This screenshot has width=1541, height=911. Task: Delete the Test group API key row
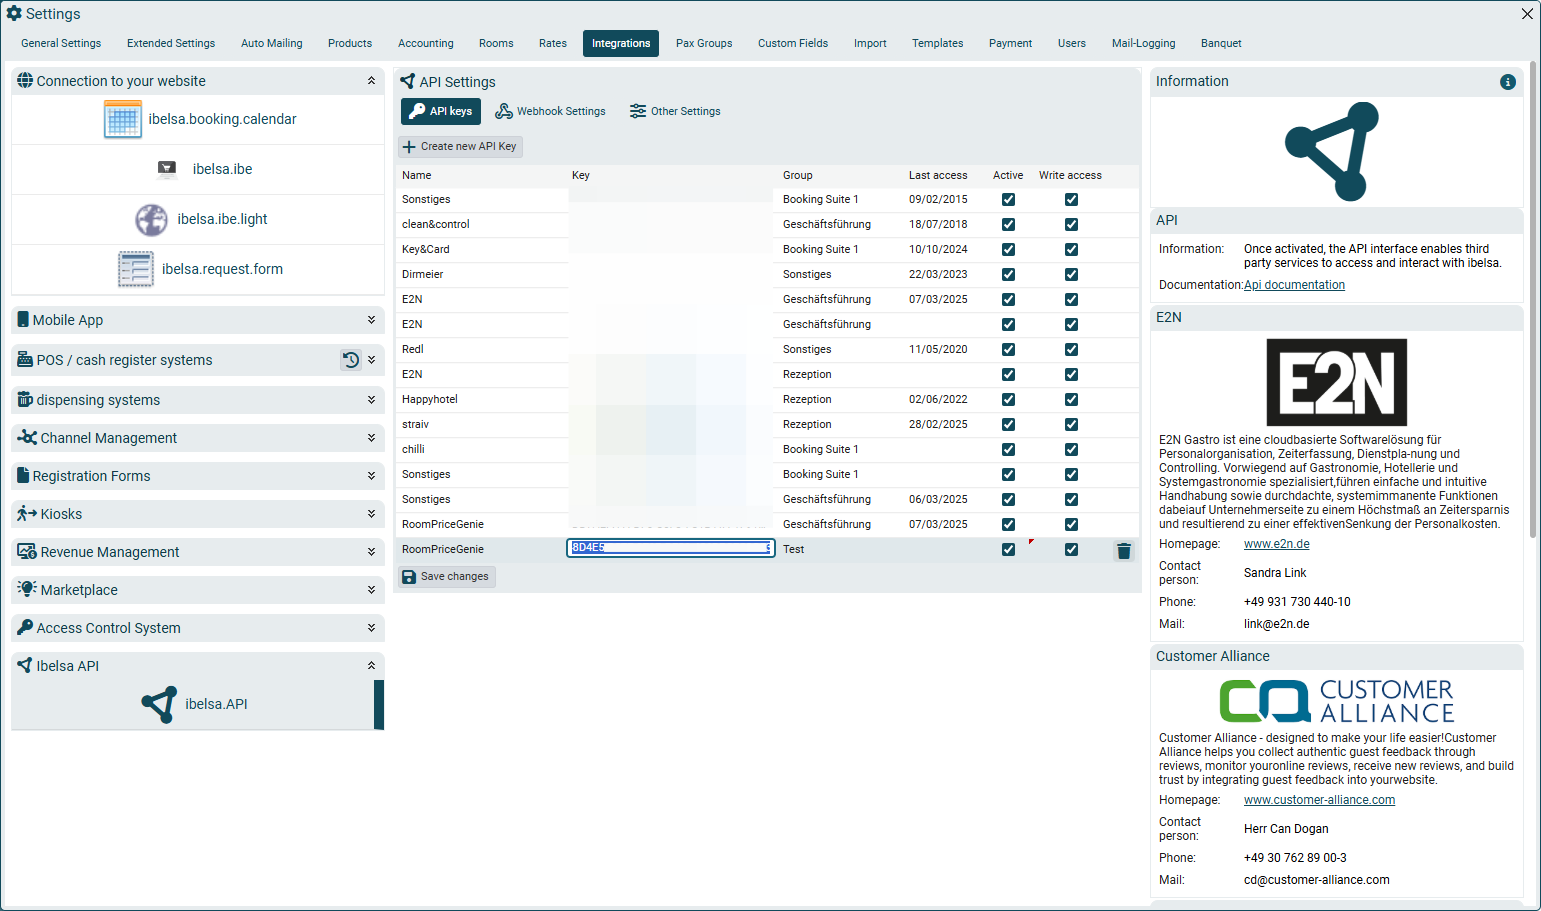point(1124,550)
